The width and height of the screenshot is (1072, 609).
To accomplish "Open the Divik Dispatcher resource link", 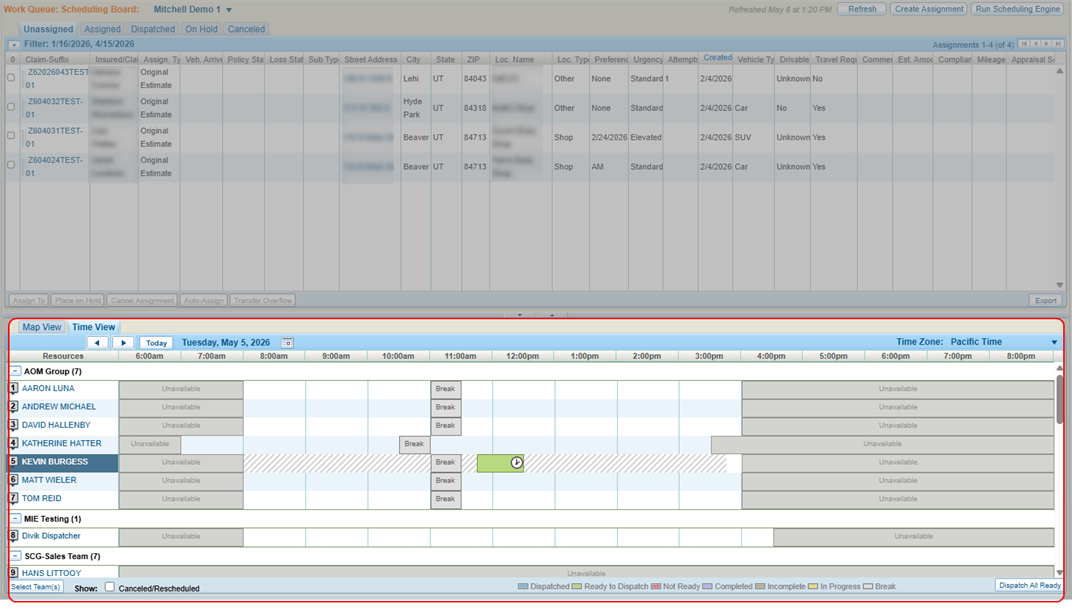I will 51,536.
